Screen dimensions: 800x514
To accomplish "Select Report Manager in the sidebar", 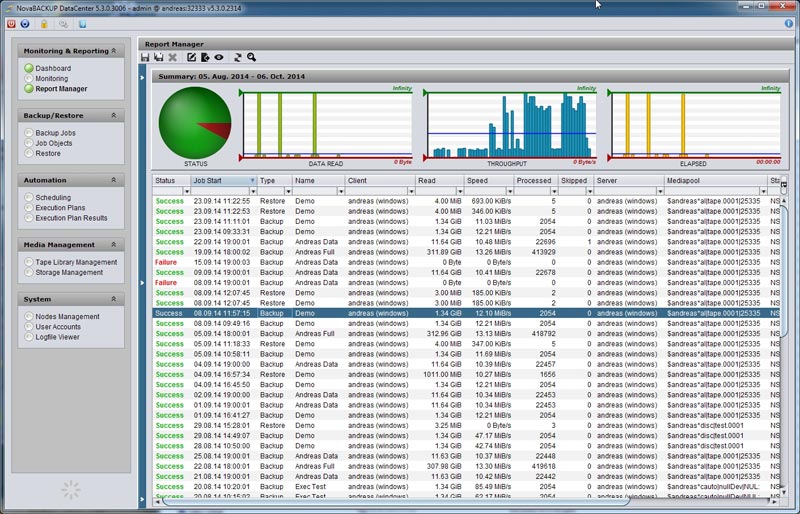I will pyautogui.click(x=56, y=88).
